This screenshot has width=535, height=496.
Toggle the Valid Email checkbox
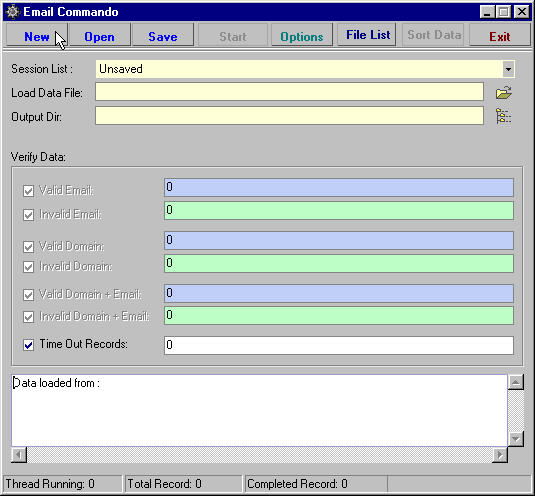point(28,191)
